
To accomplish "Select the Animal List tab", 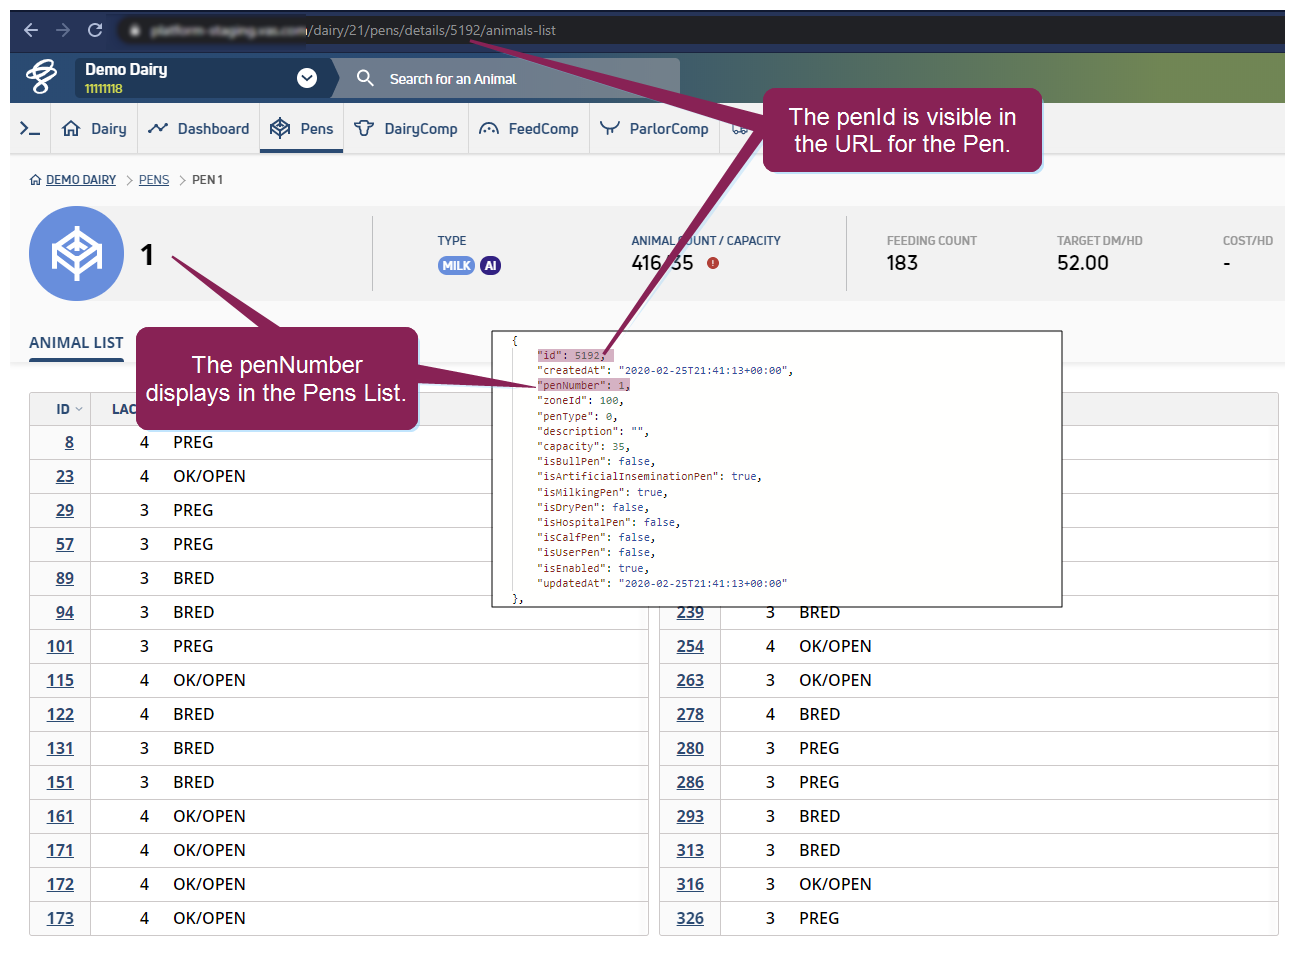I will (x=76, y=343).
